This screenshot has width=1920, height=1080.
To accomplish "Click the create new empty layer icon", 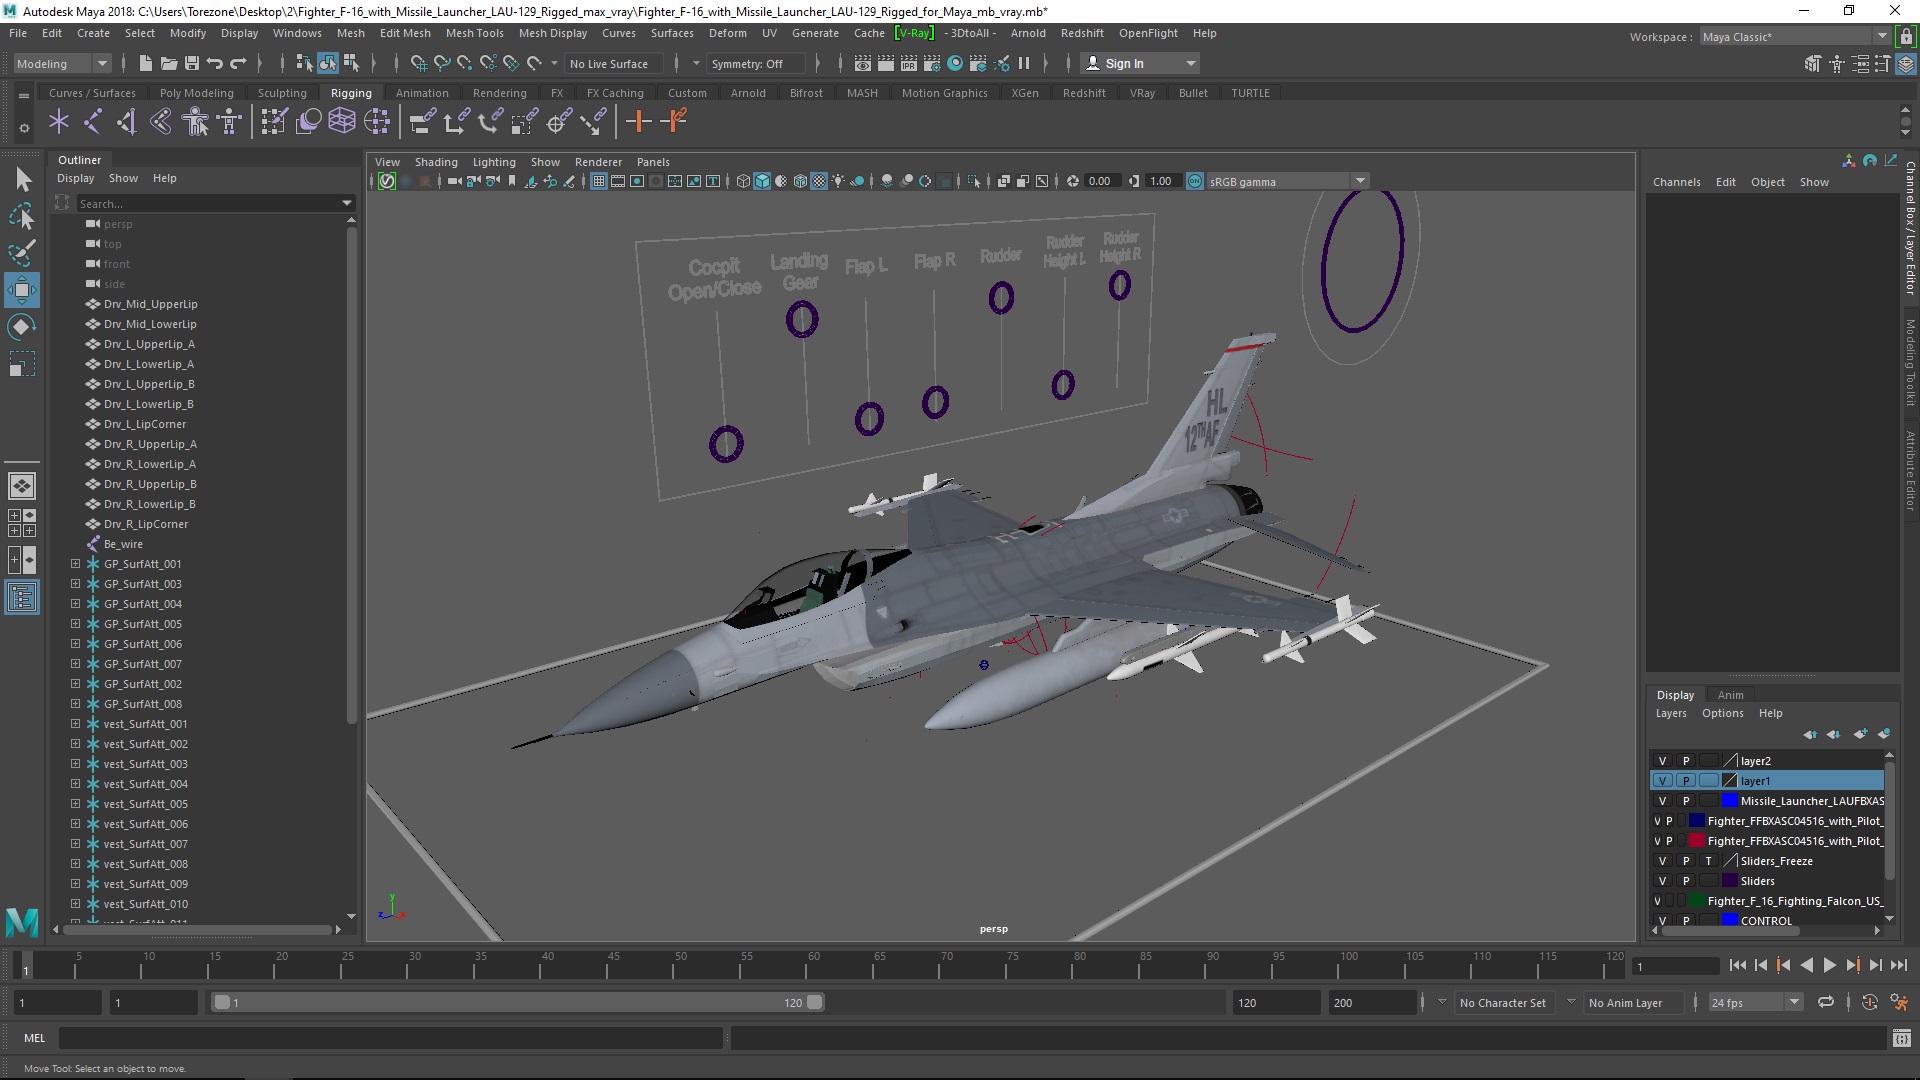I will (1860, 734).
